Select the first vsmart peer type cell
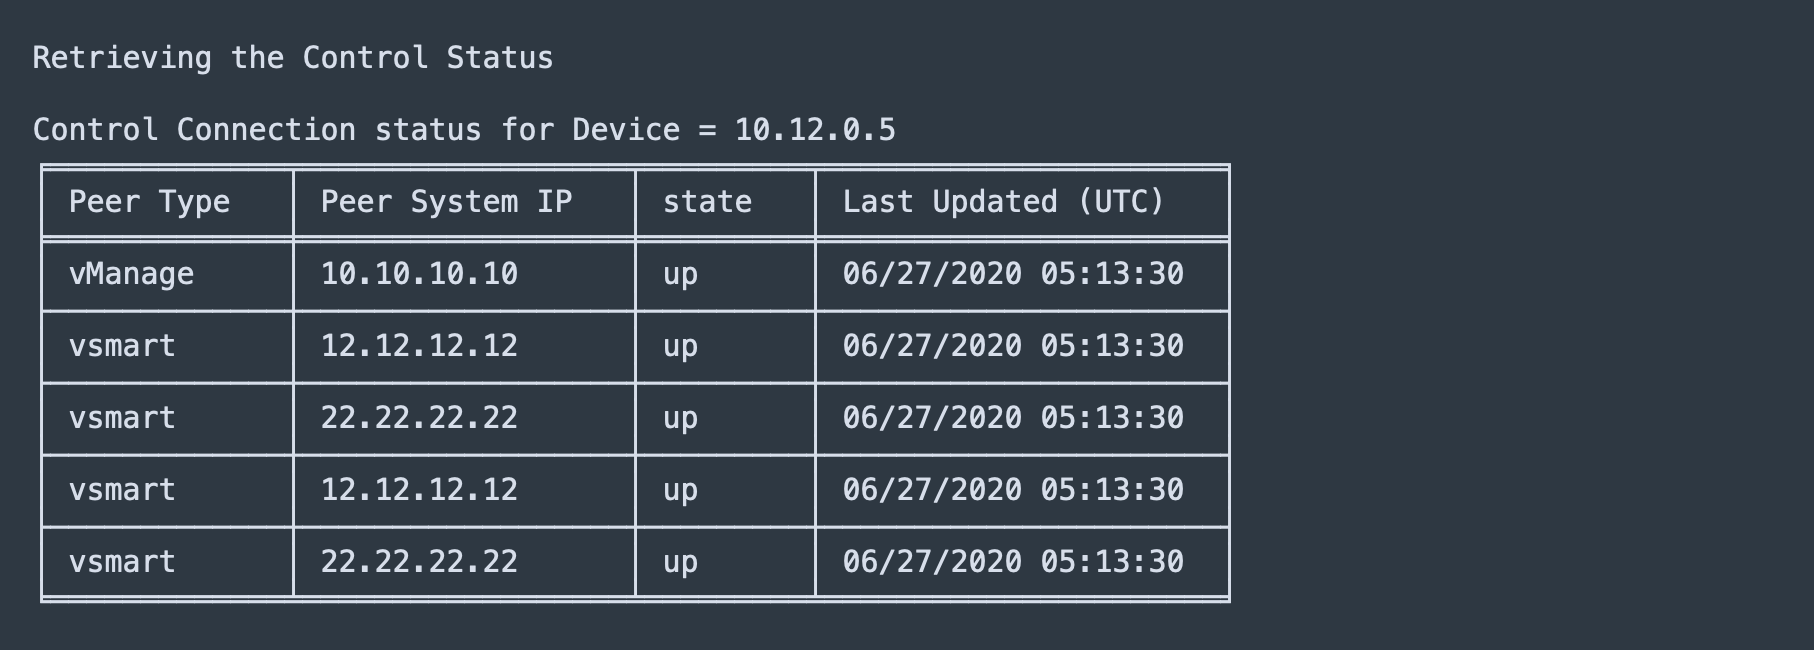The image size is (1814, 650). coord(122,346)
